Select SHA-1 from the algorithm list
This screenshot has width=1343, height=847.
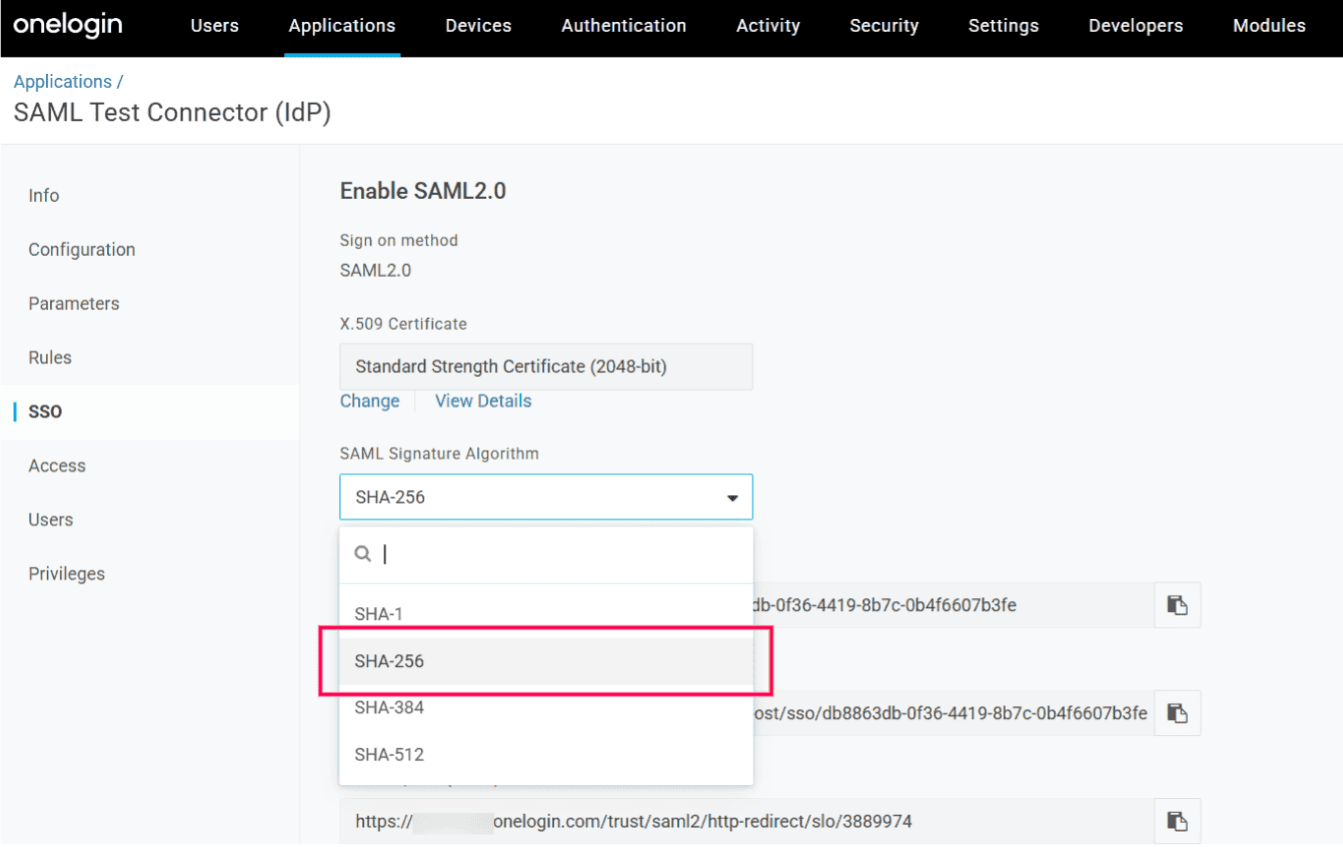coord(546,614)
